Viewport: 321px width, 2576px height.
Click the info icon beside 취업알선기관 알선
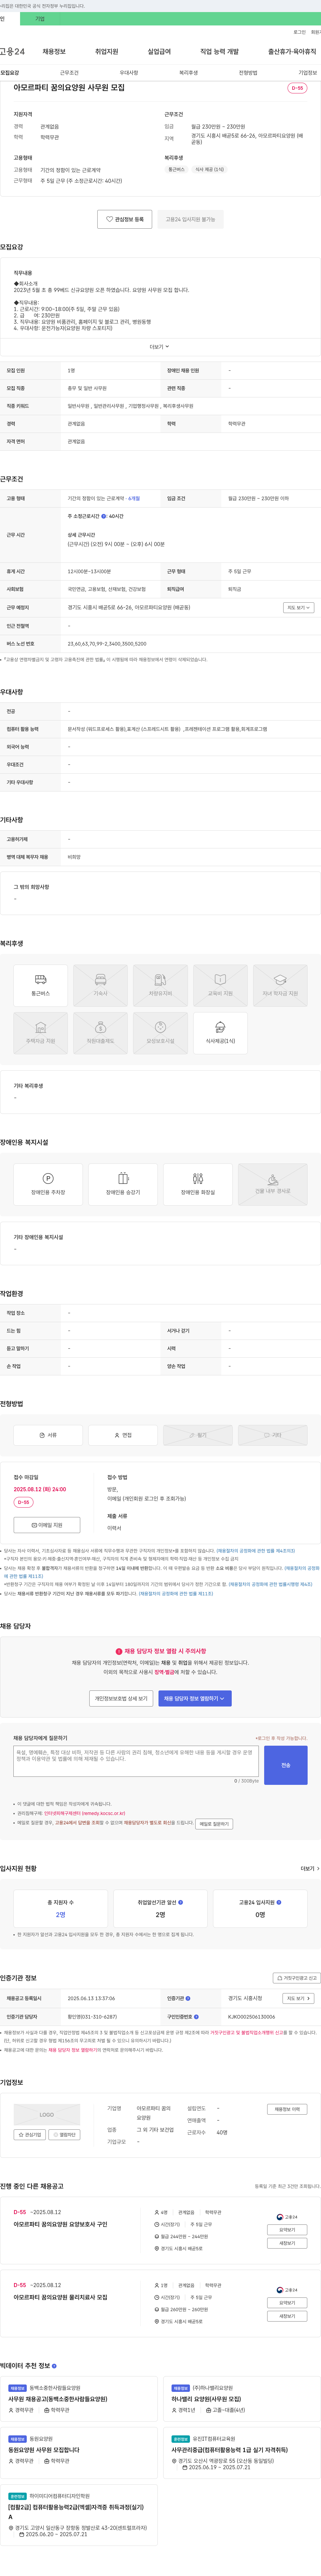click(x=180, y=1902)
